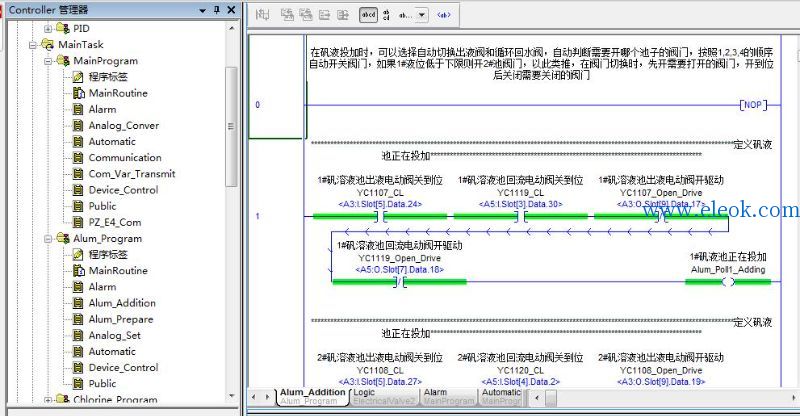Click the ladder horizontal scrollbar thumb
Viewport: 800px width, 416px height.
[x=551, y=398]
